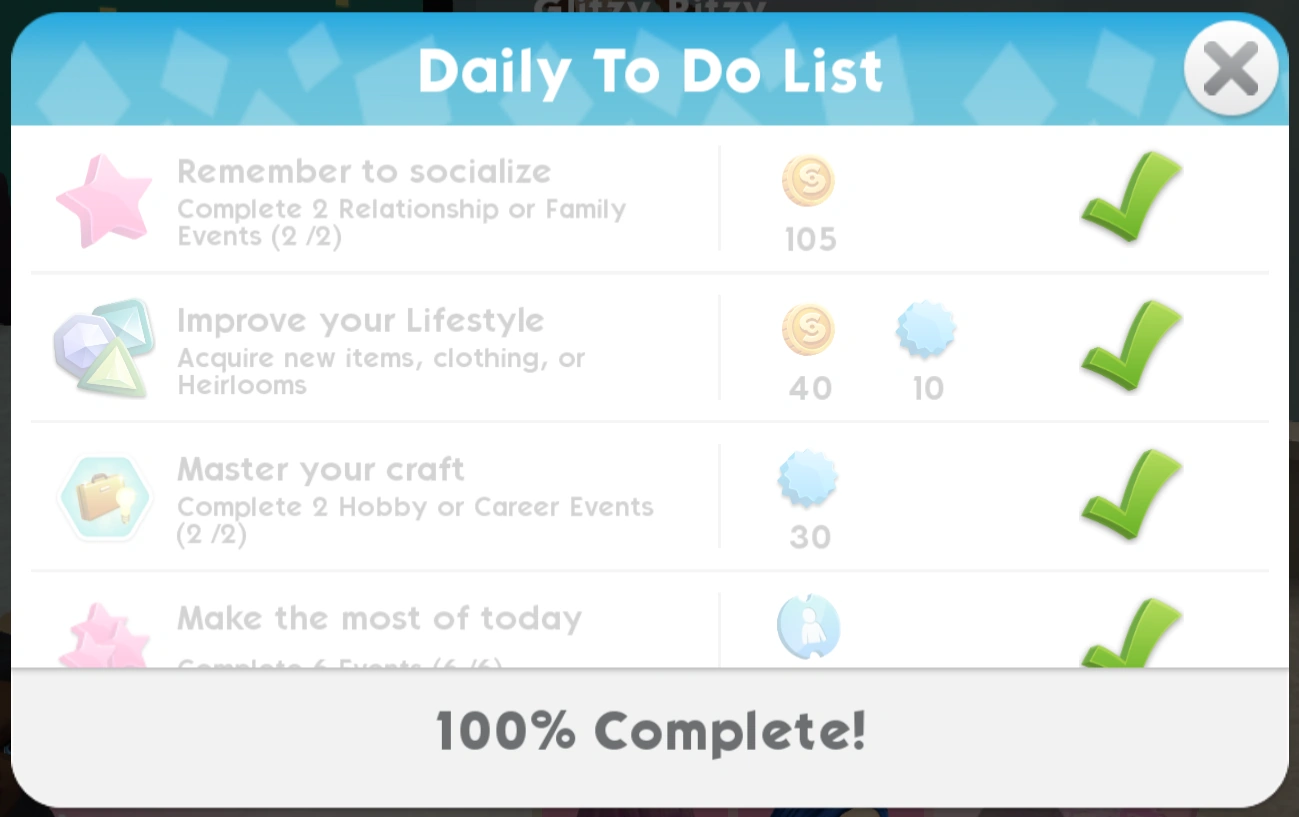Tap the green checkmark for Make the most of today
The width and height of the screenshot is (1299, 817).
[1131, 632]
